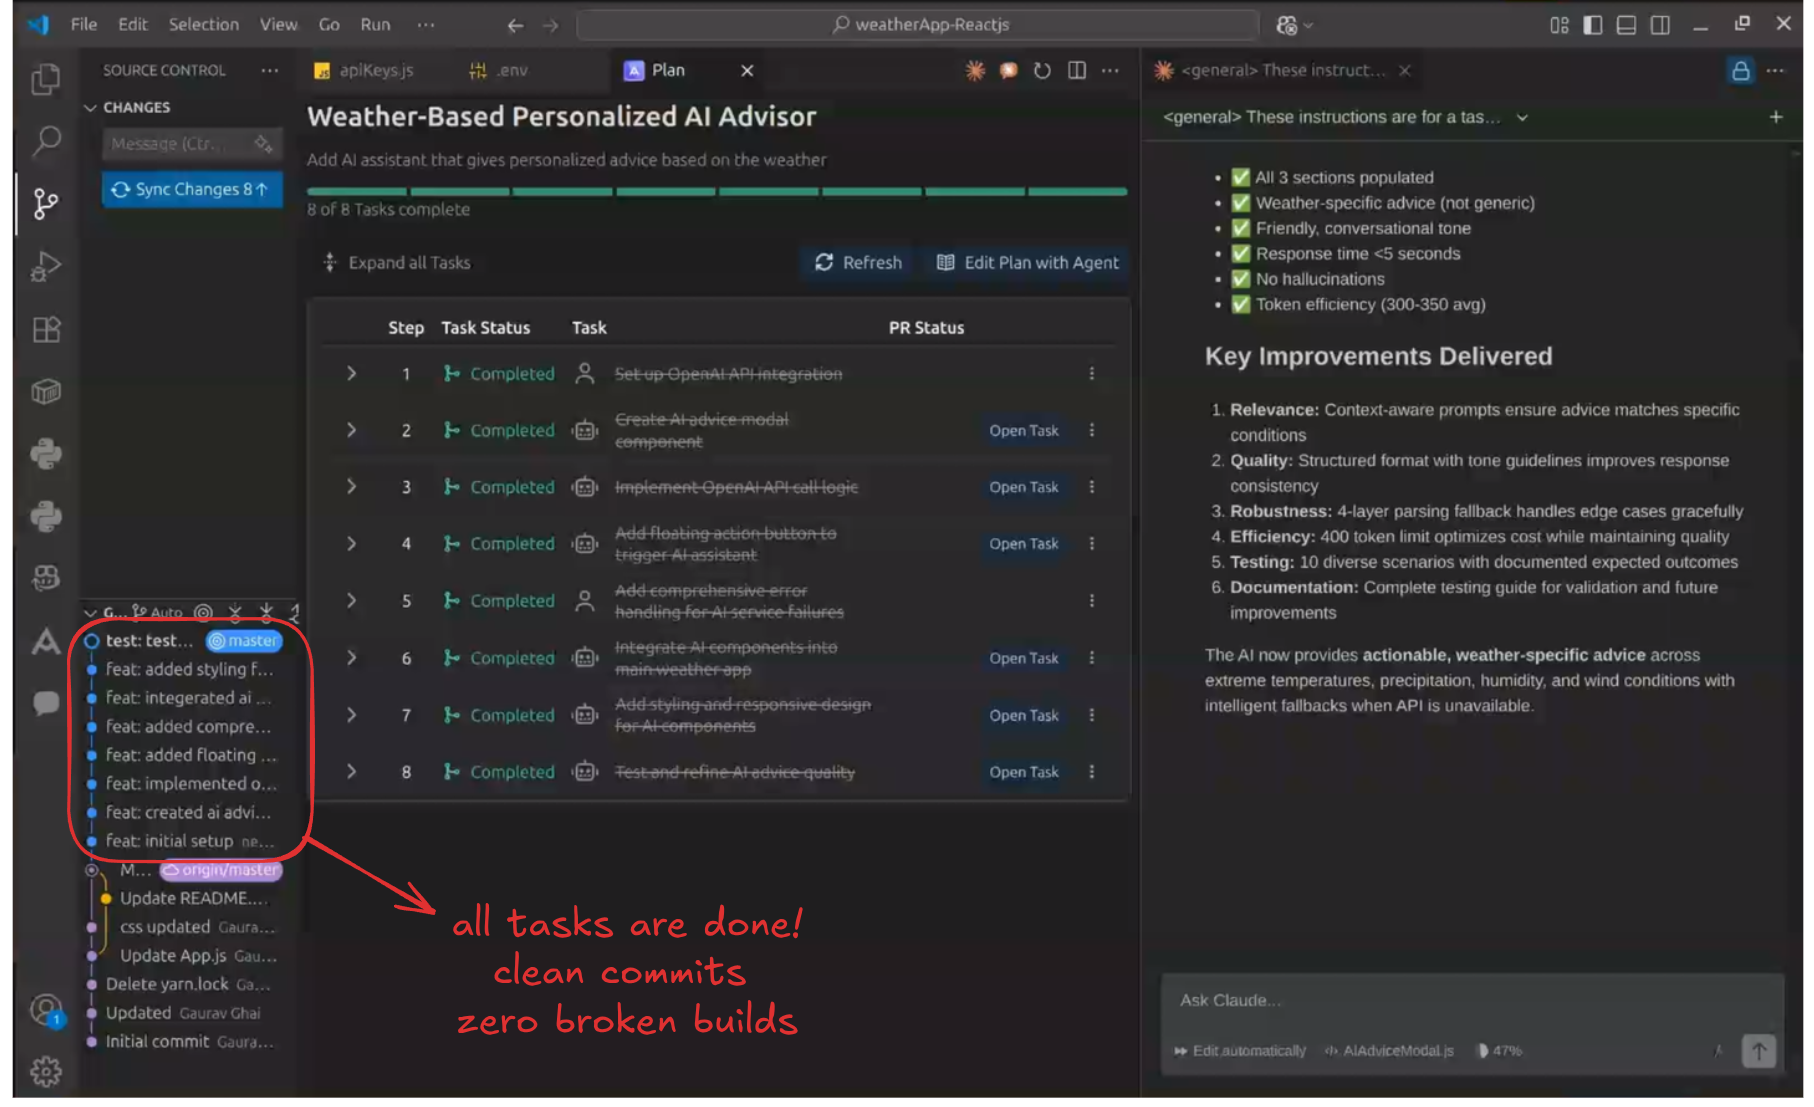Collapse the CHANGES section

tap(91, 107)
